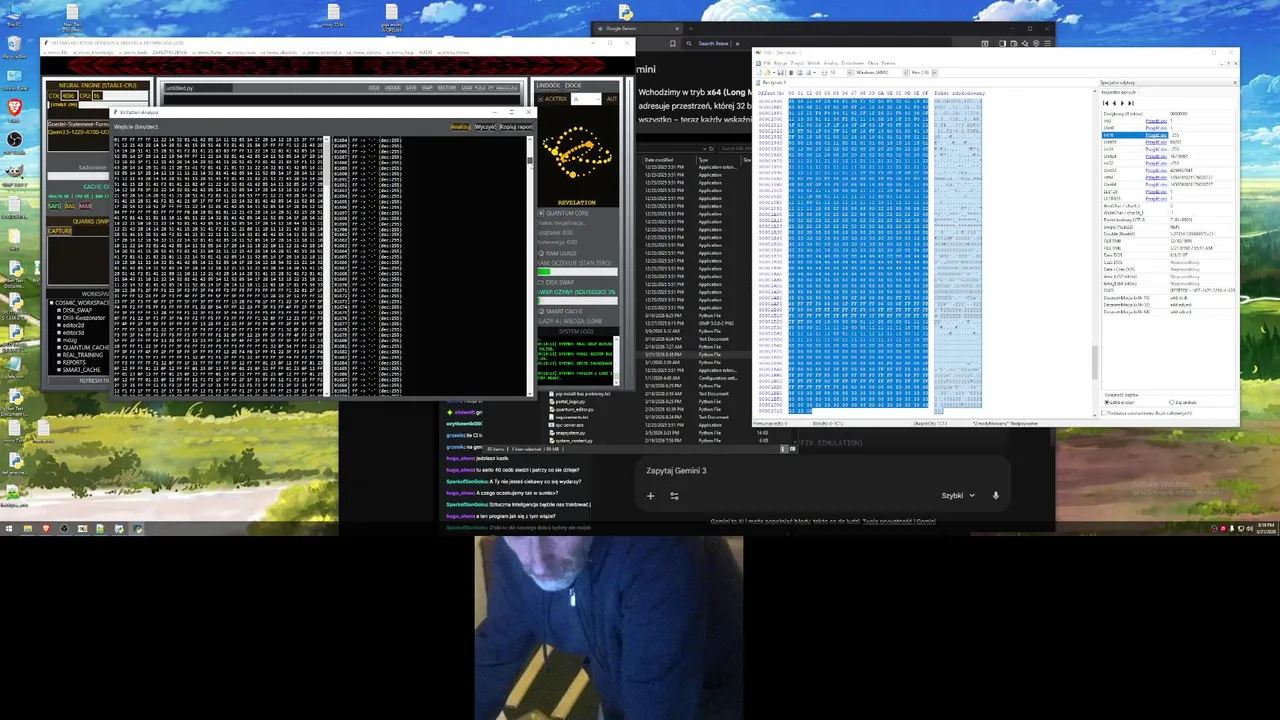
Task: Select the SAFE cache mode button
Action: [54, 206]
